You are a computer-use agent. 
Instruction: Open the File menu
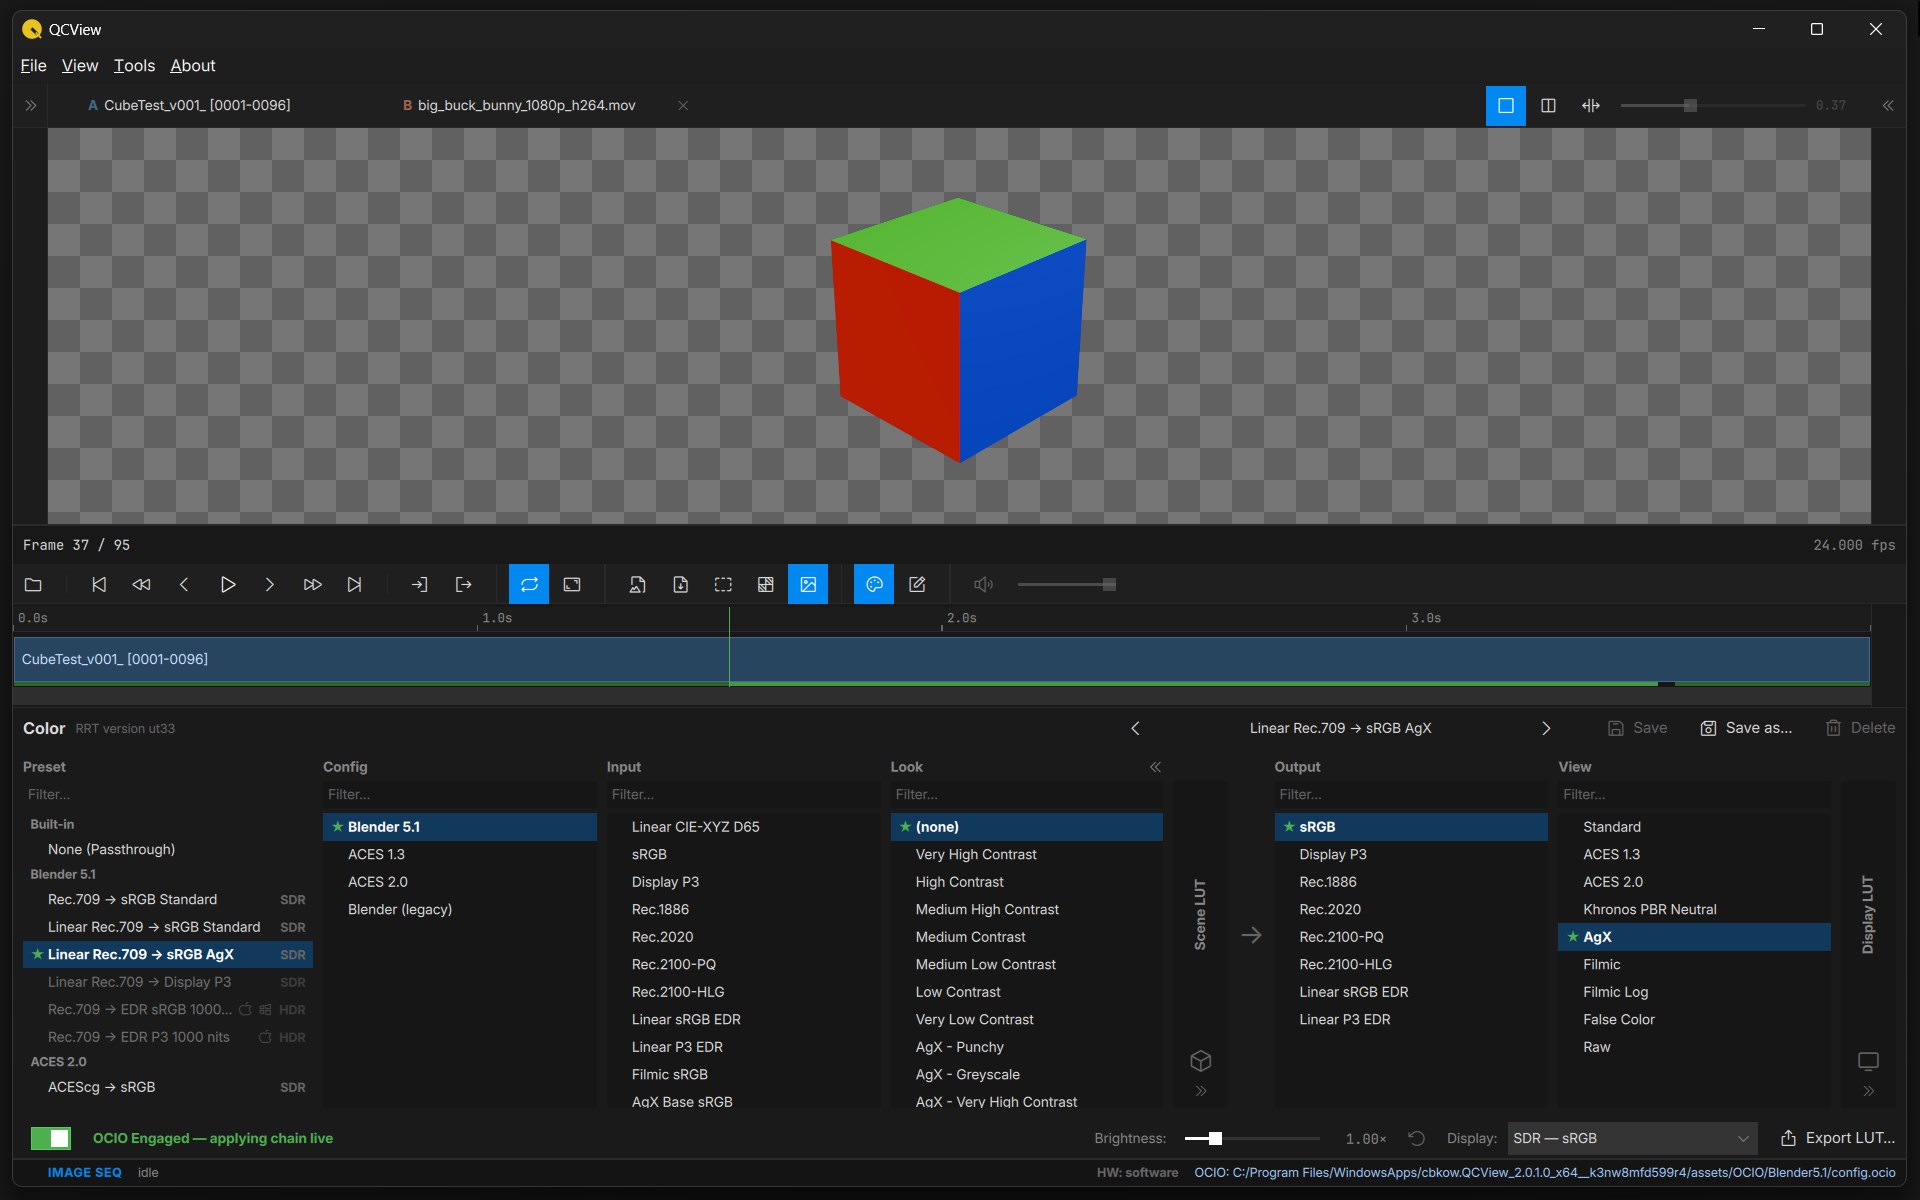point(33,66)
